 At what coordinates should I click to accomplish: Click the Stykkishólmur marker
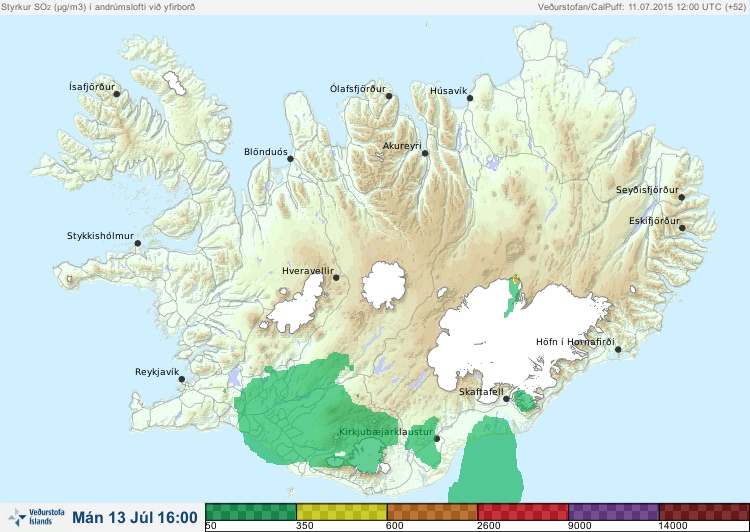138,244
